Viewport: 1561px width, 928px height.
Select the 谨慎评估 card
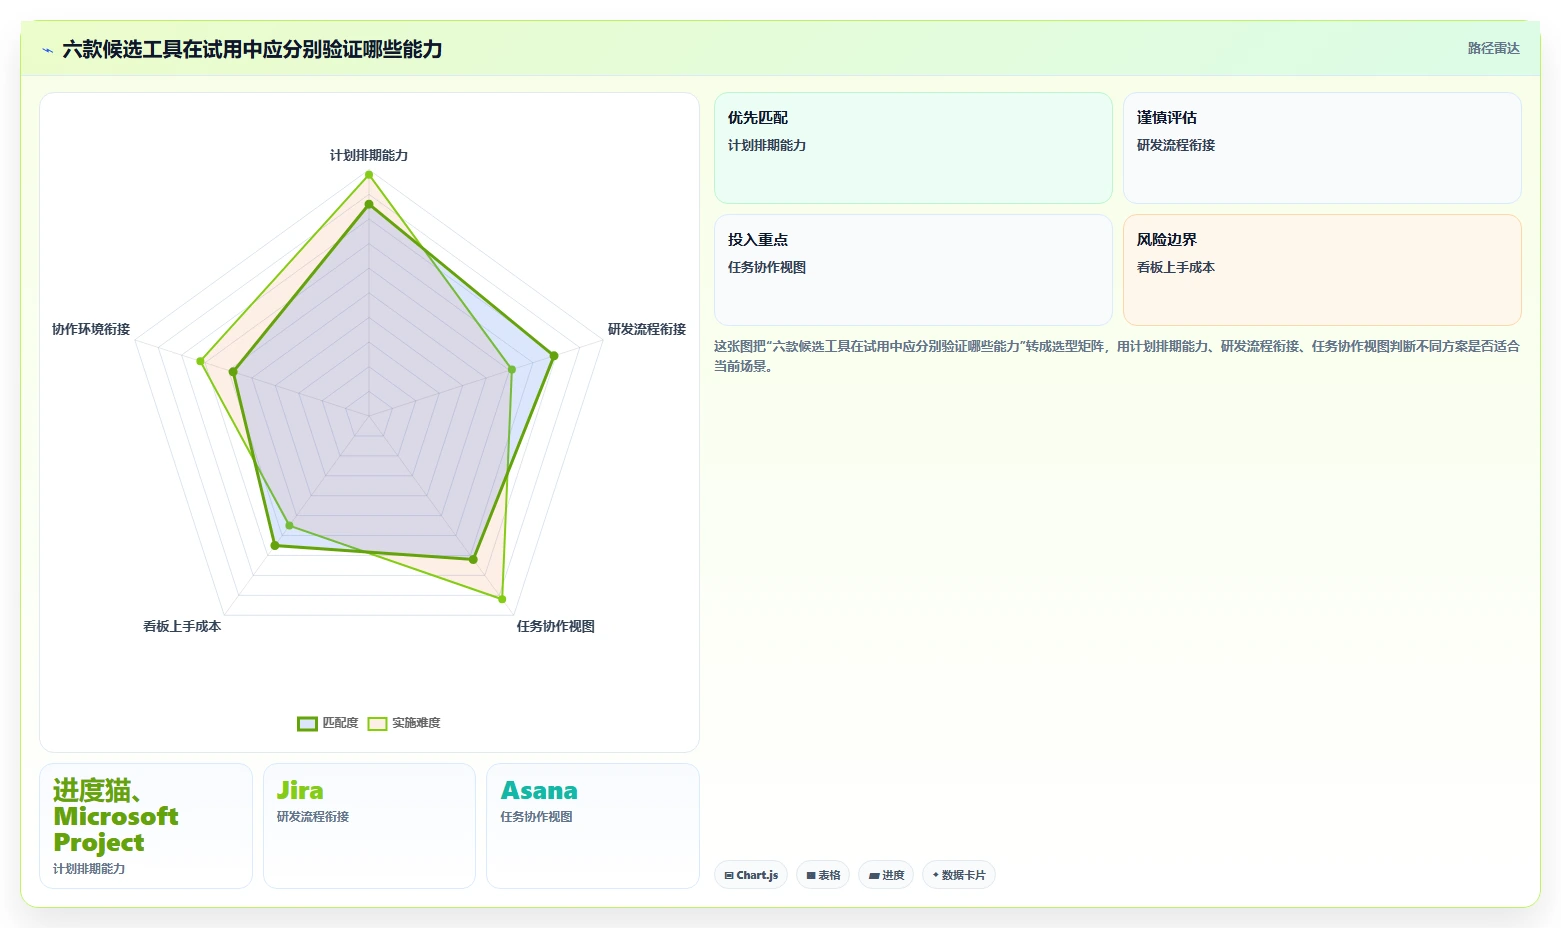[1322, 148]
